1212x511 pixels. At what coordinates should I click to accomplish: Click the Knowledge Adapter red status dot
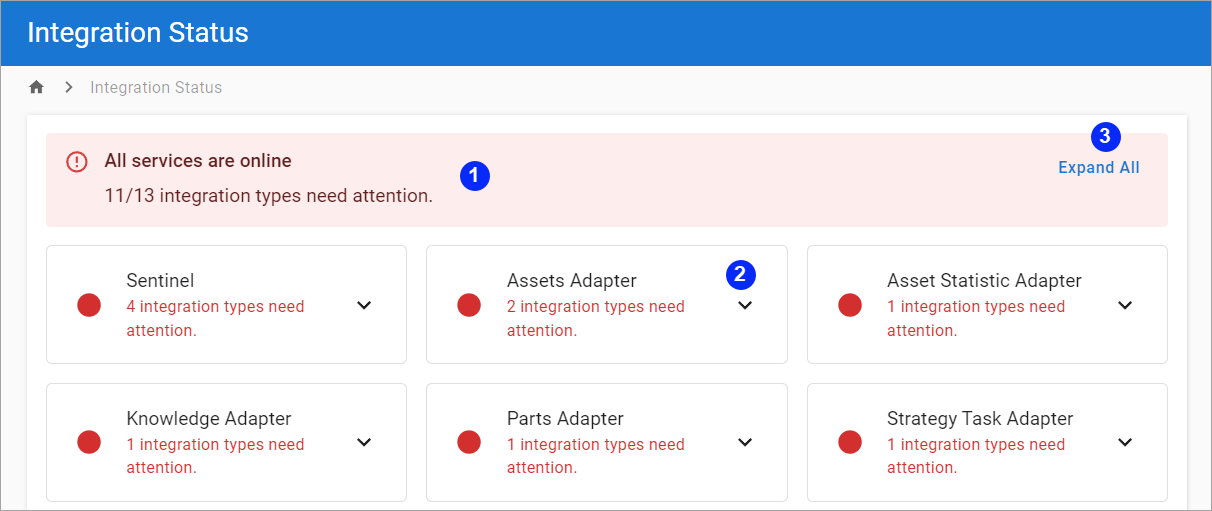click(x=89, y=442)
